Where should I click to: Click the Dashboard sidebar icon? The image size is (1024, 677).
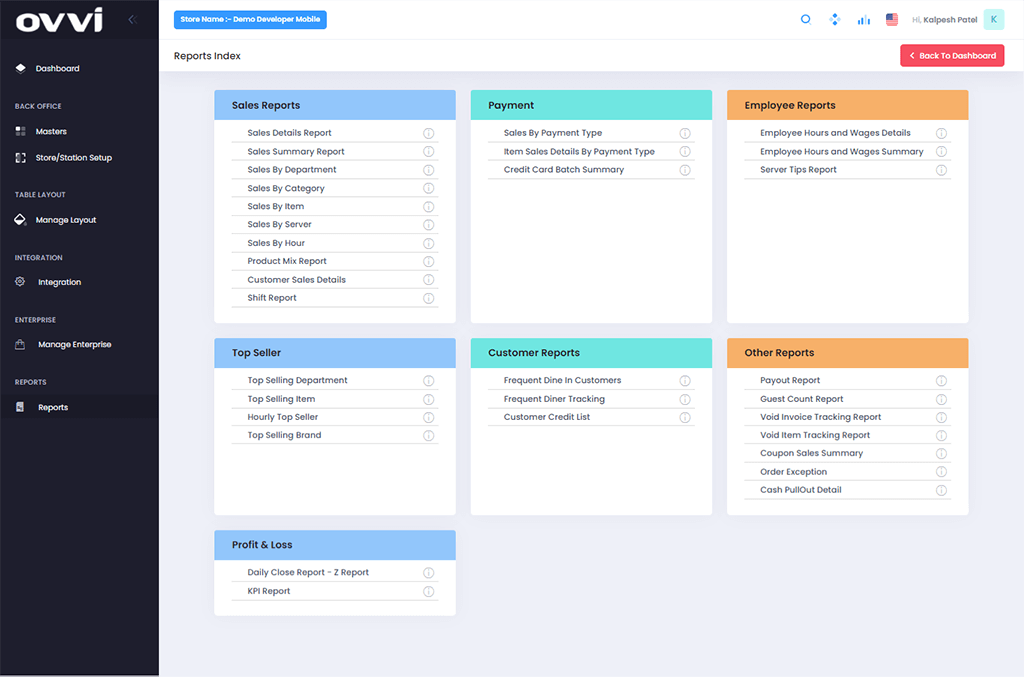tap(20, 68)
